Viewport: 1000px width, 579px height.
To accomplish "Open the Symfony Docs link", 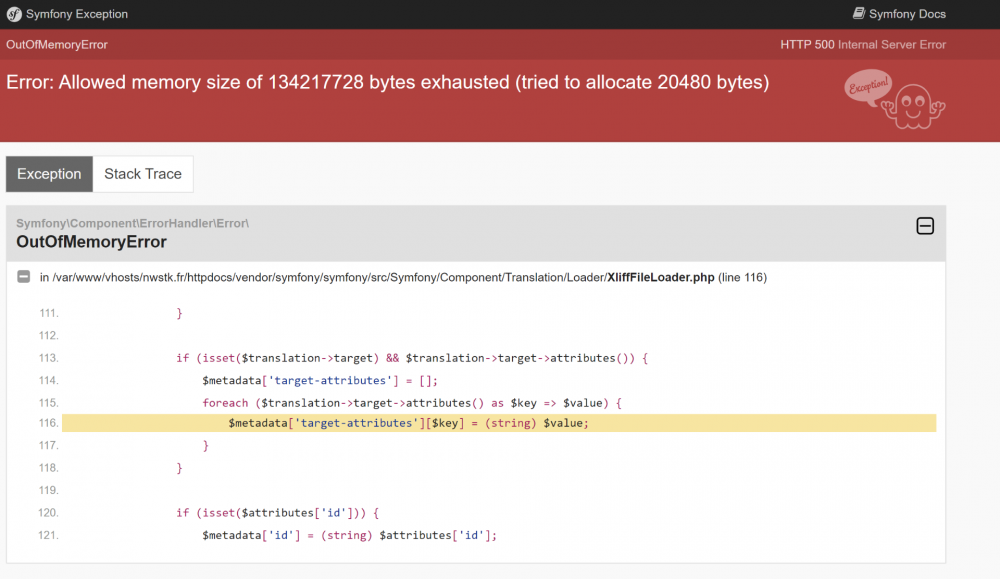I will tap(899, 14).
